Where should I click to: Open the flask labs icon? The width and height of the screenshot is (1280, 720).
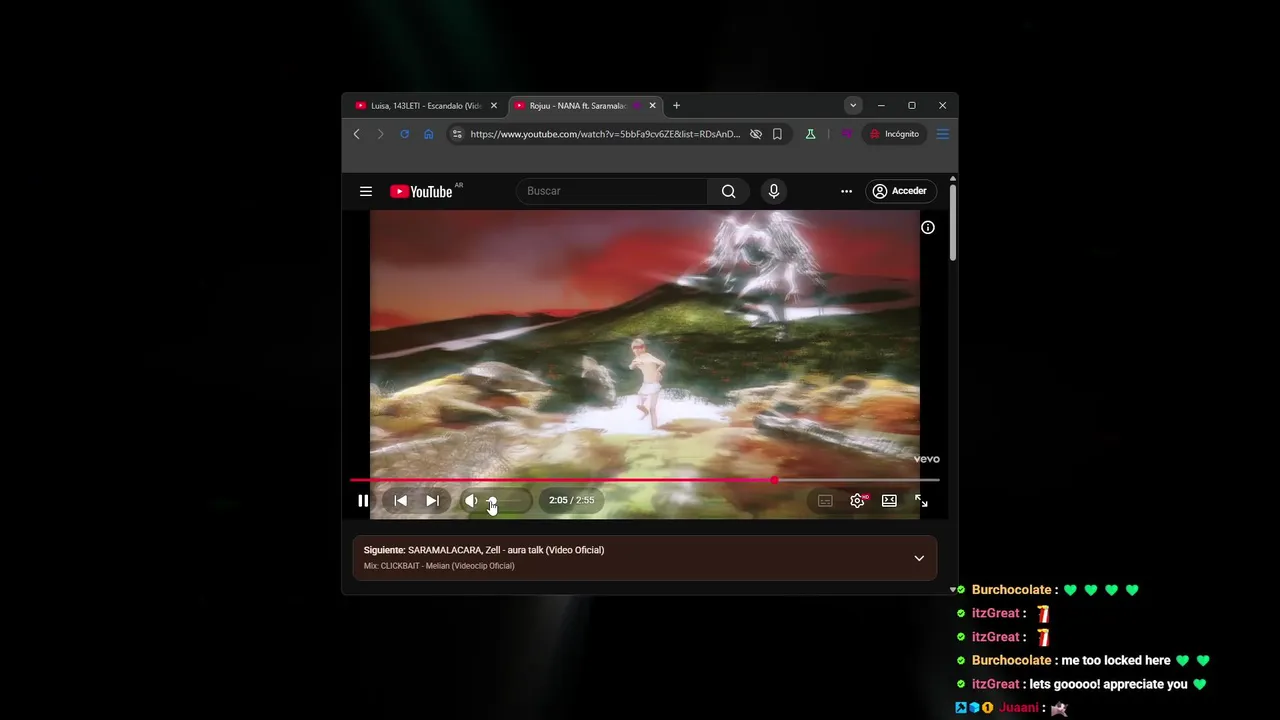[x=810, y=134]
